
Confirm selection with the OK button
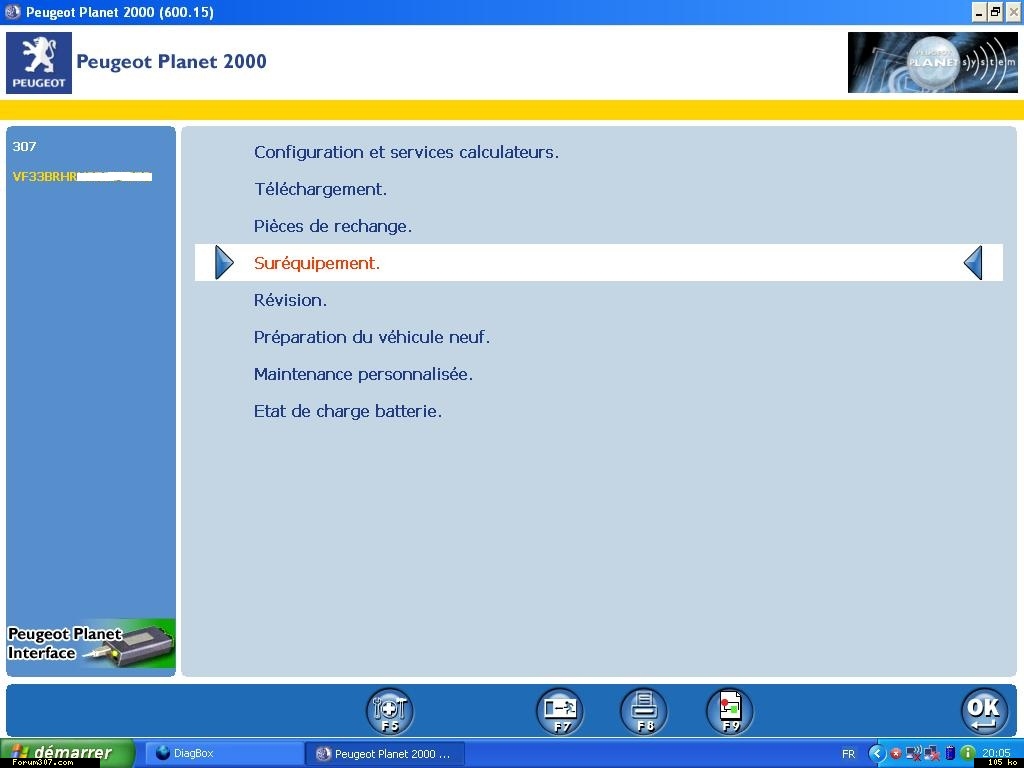coord(983,711)
